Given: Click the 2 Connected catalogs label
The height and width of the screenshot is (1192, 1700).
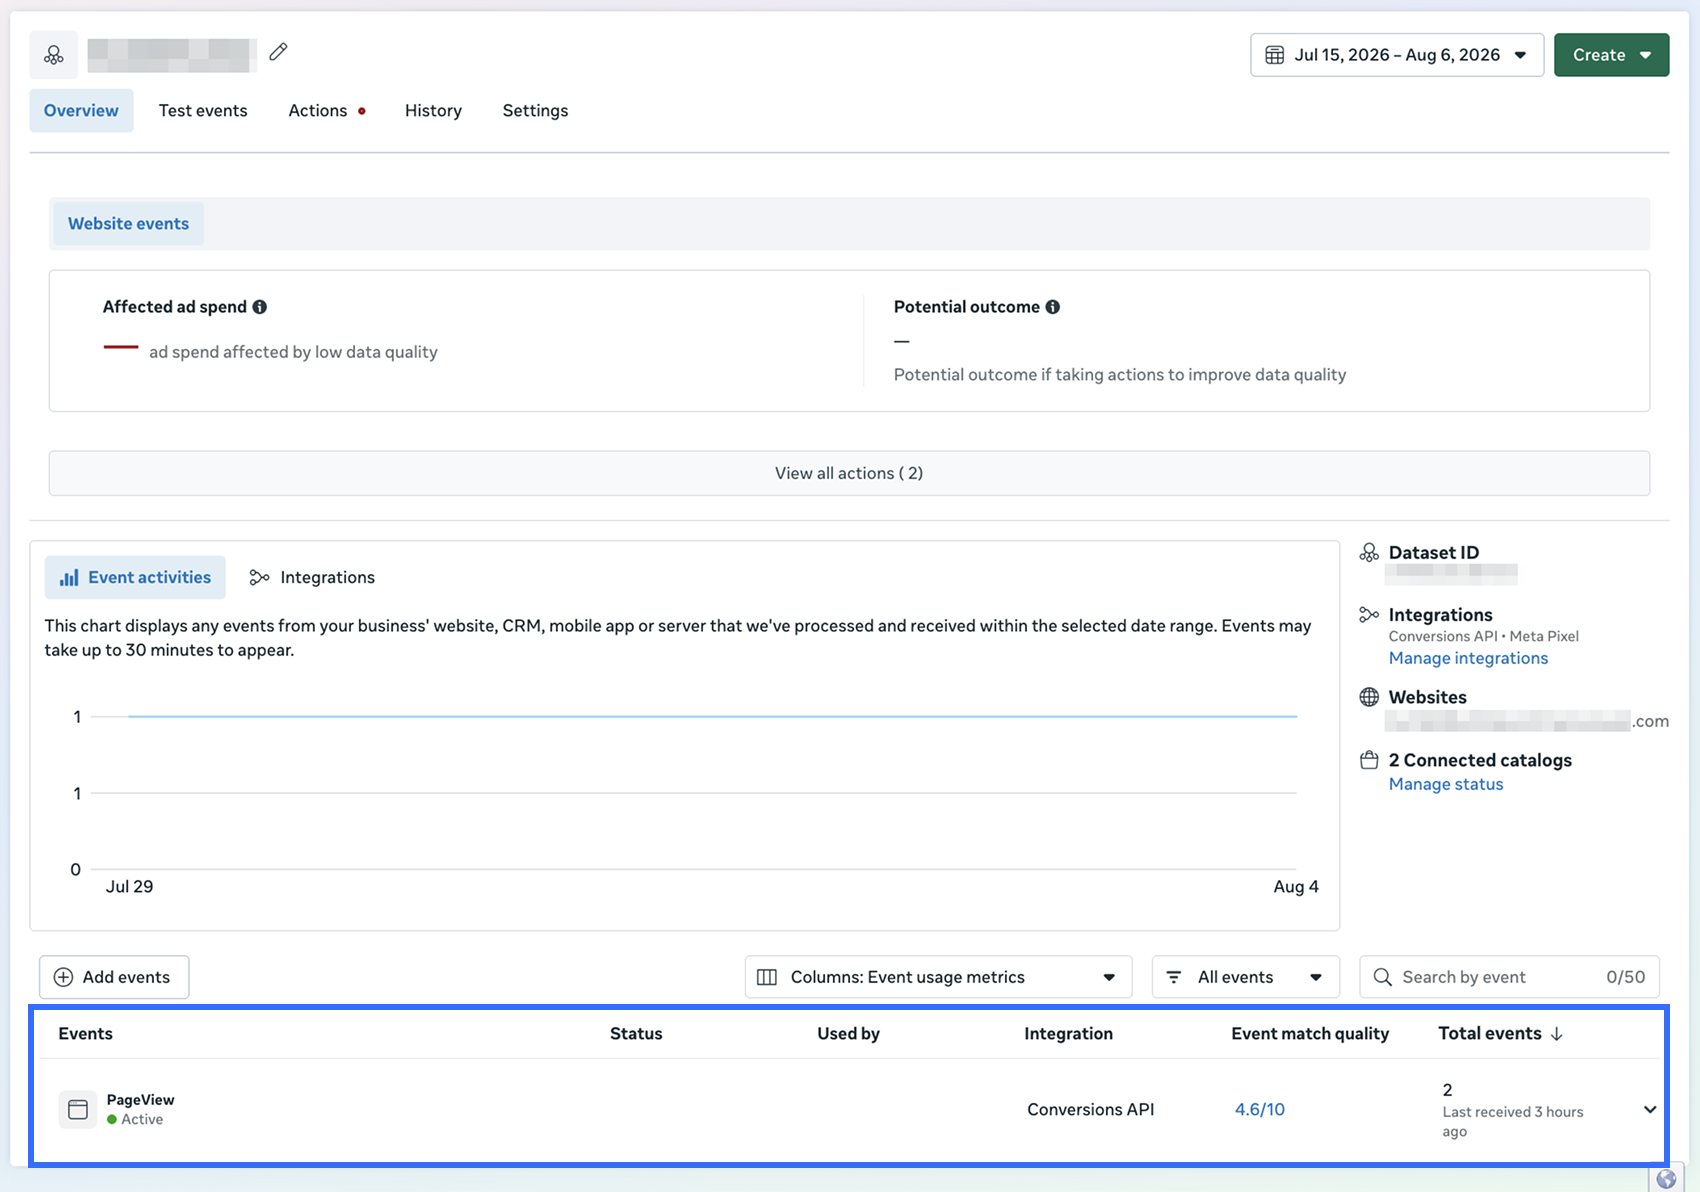Looking at the screenshot, I should [1480, 760].
